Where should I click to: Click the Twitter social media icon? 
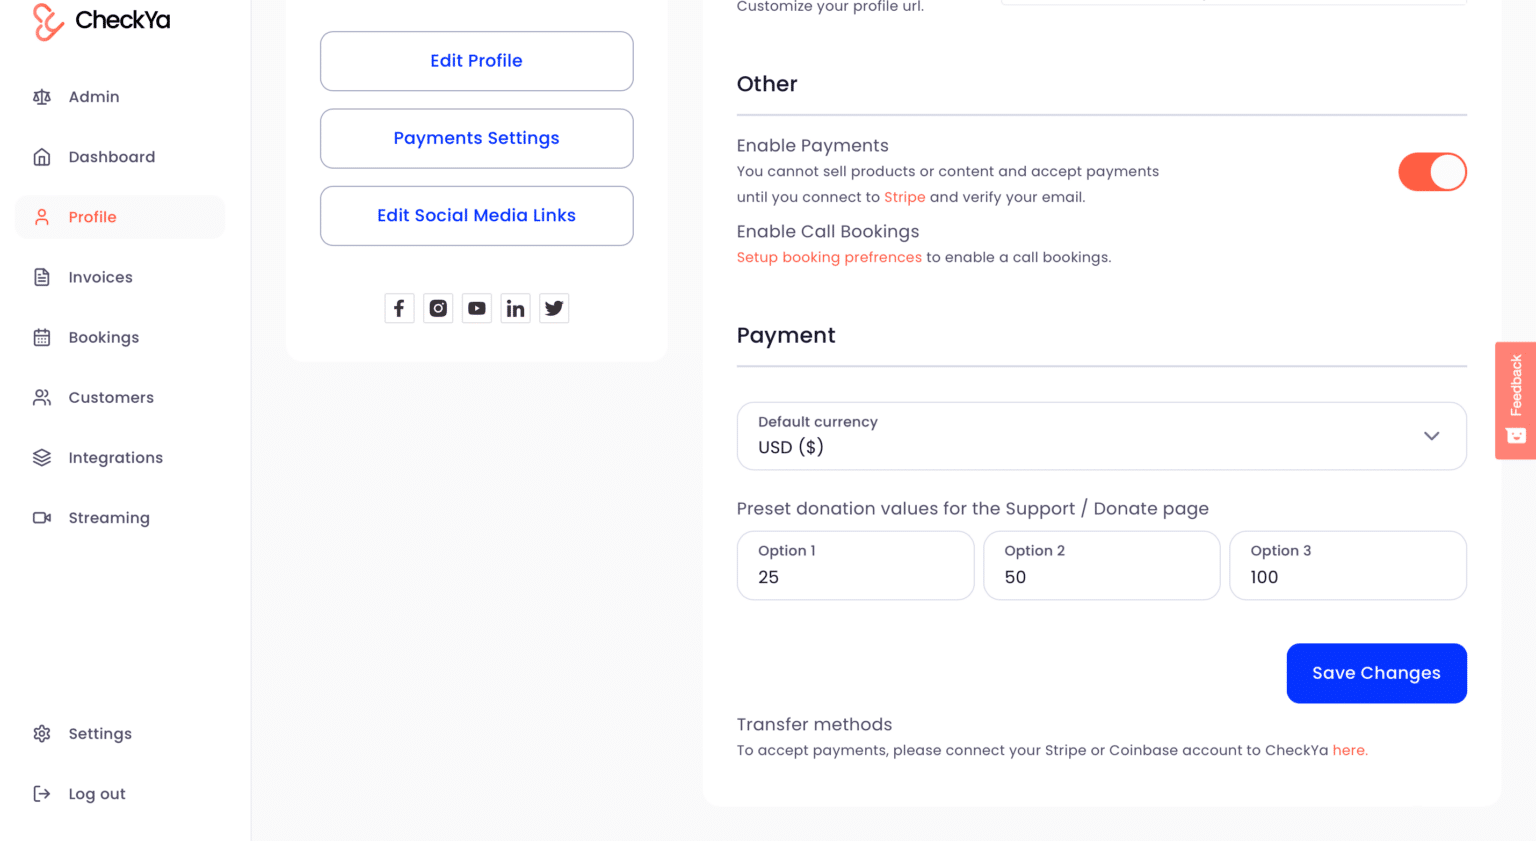pos(554,308)
